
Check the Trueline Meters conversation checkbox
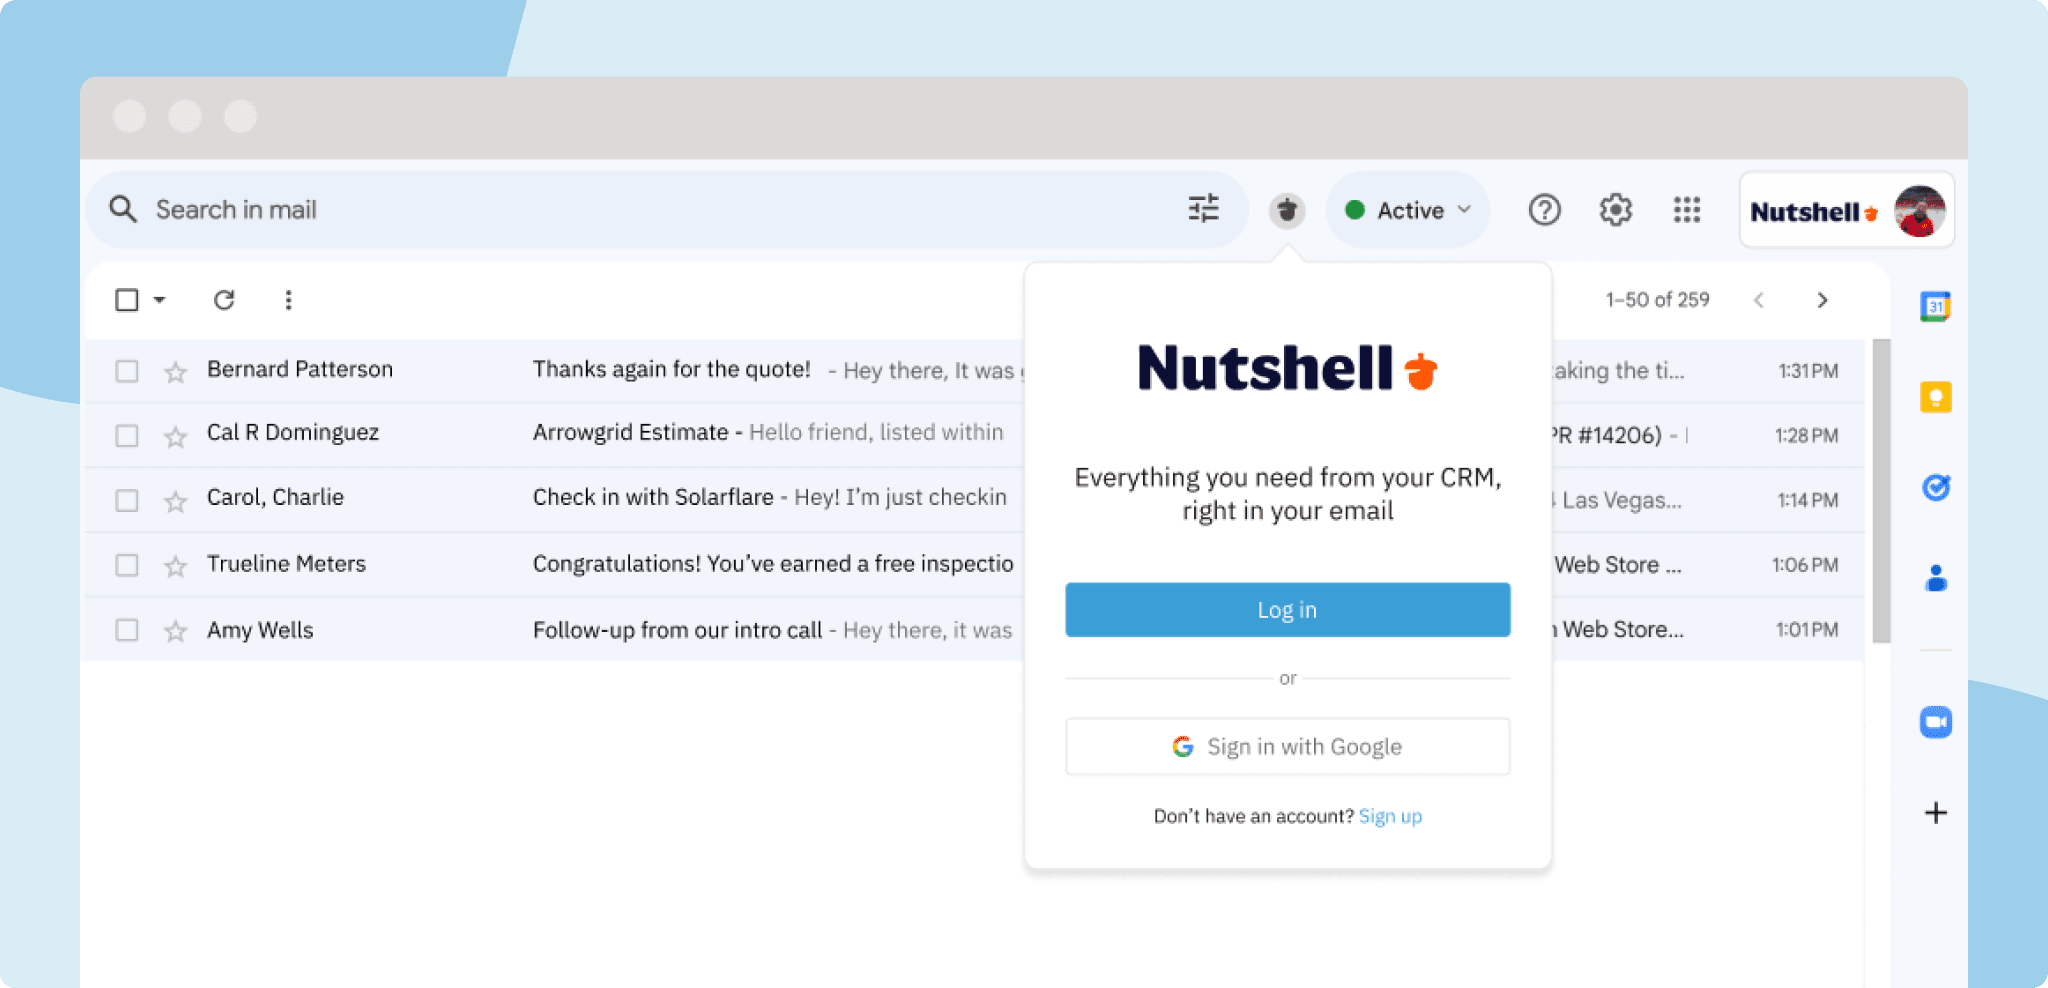127,565
